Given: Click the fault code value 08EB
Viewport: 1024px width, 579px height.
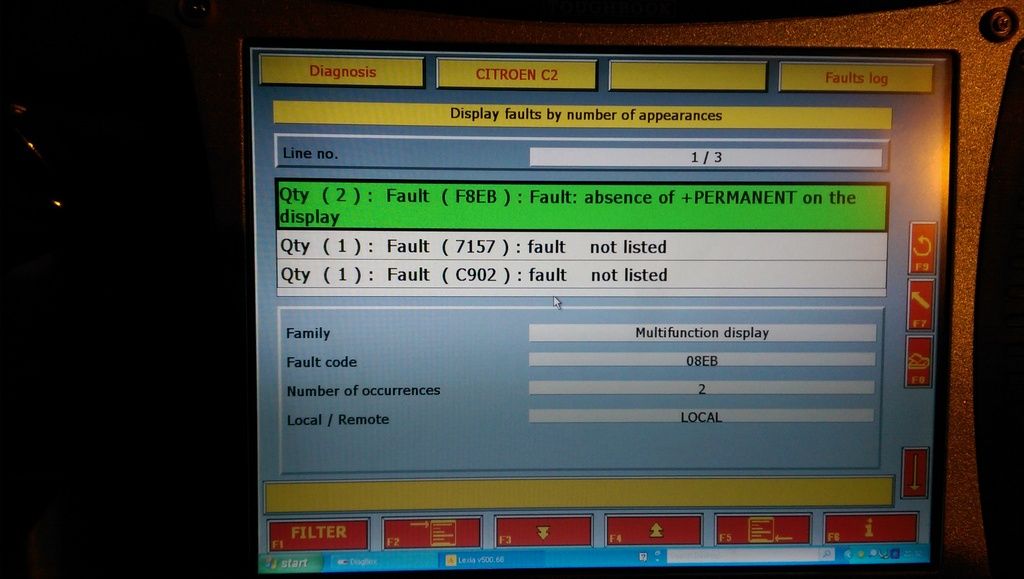Looking at the screenshot, I should (x=702, y=360).
